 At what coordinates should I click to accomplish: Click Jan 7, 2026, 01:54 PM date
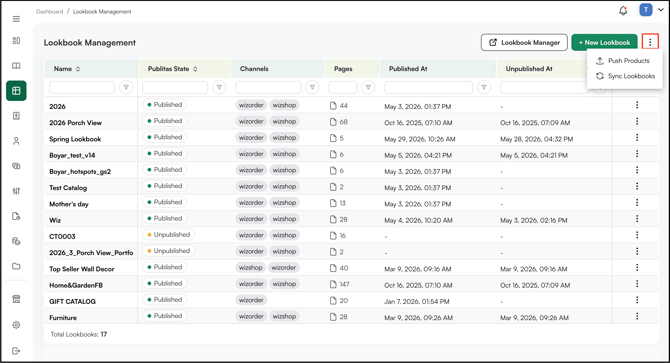[x=417, y=302]
